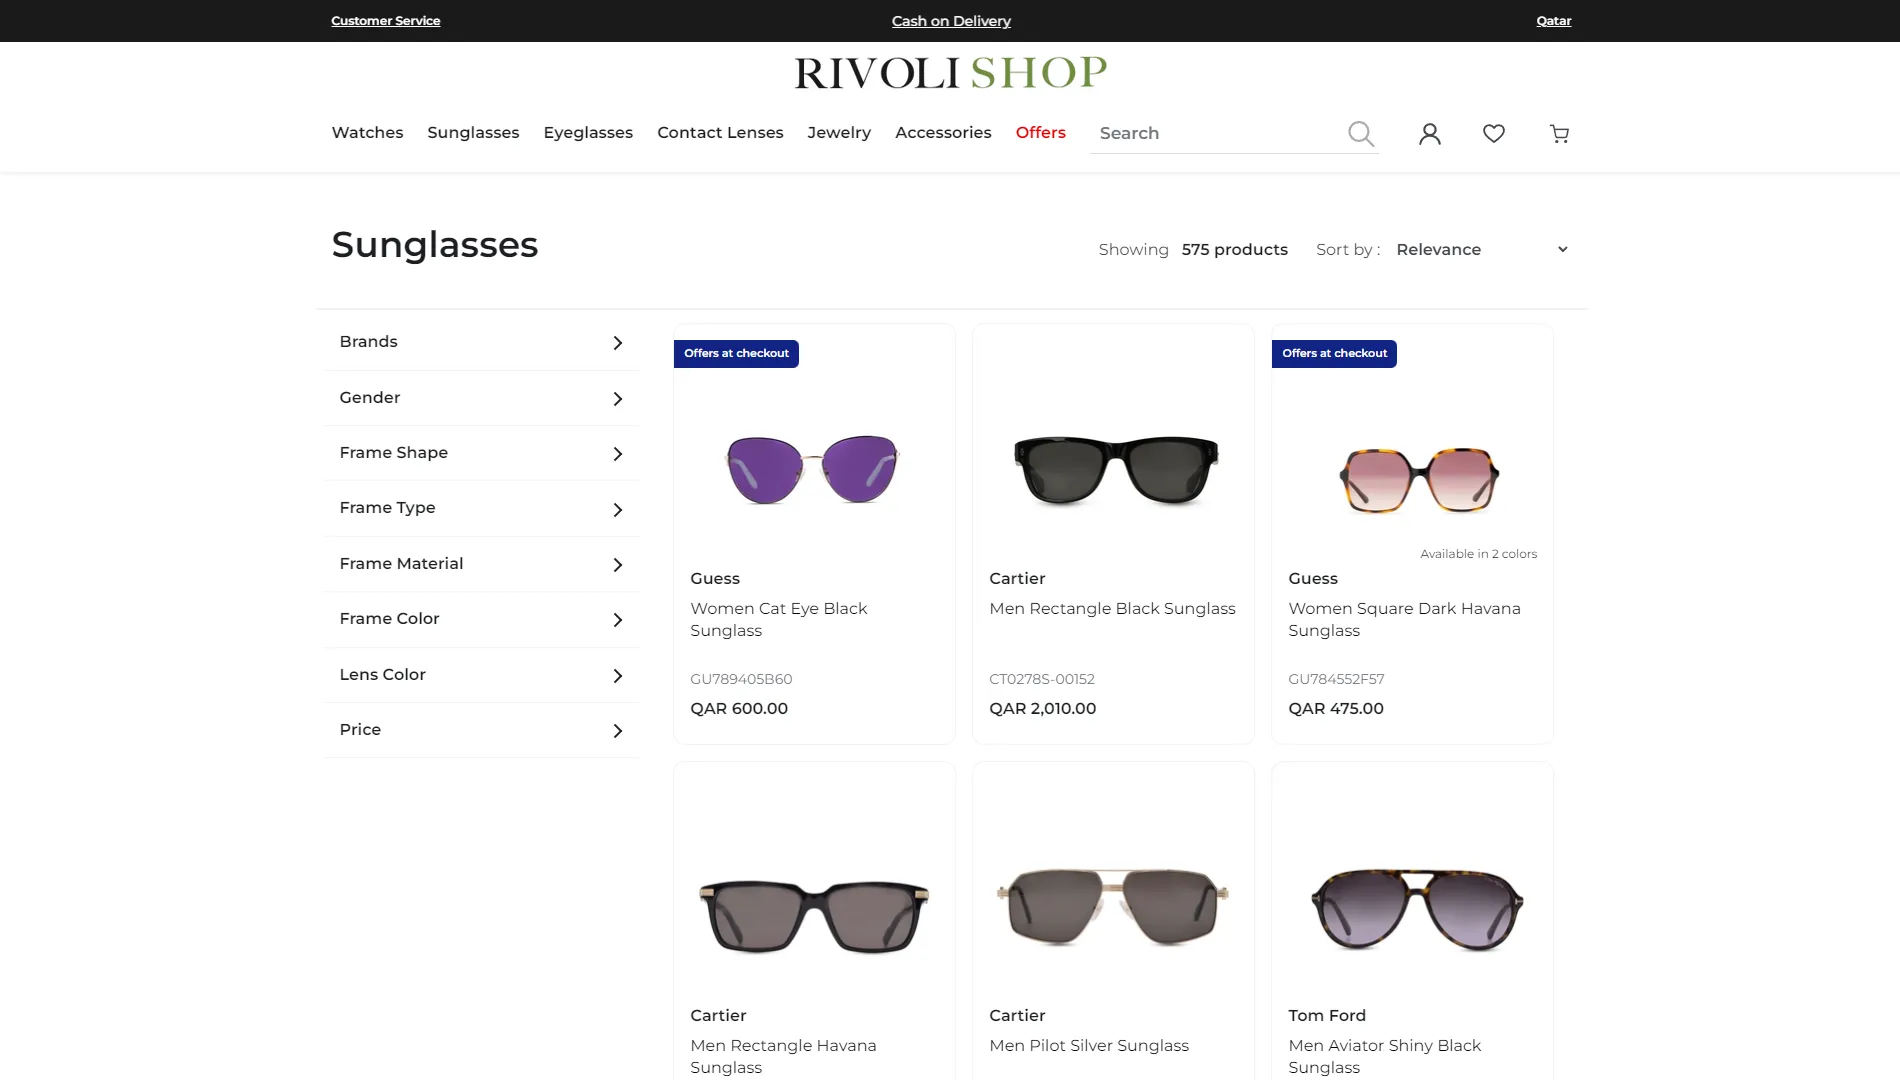
Task: Click the QAR 2,010.00 price
Action: pos(1042,709)
